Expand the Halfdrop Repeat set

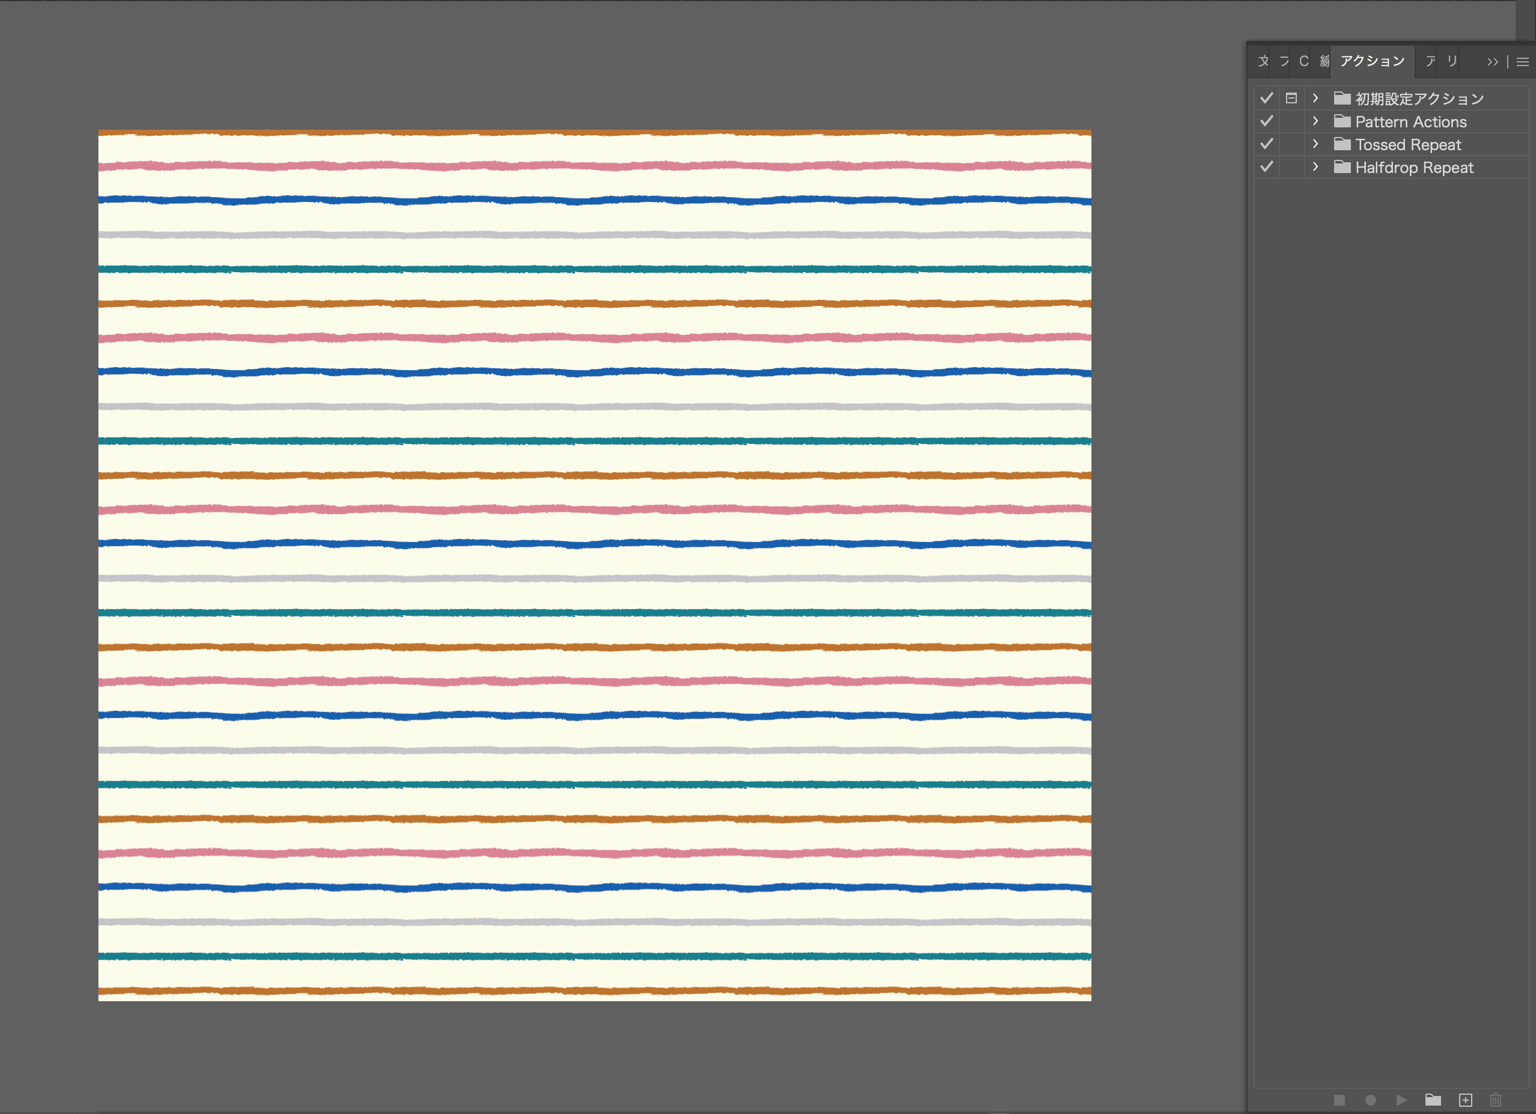[1315, 167]
